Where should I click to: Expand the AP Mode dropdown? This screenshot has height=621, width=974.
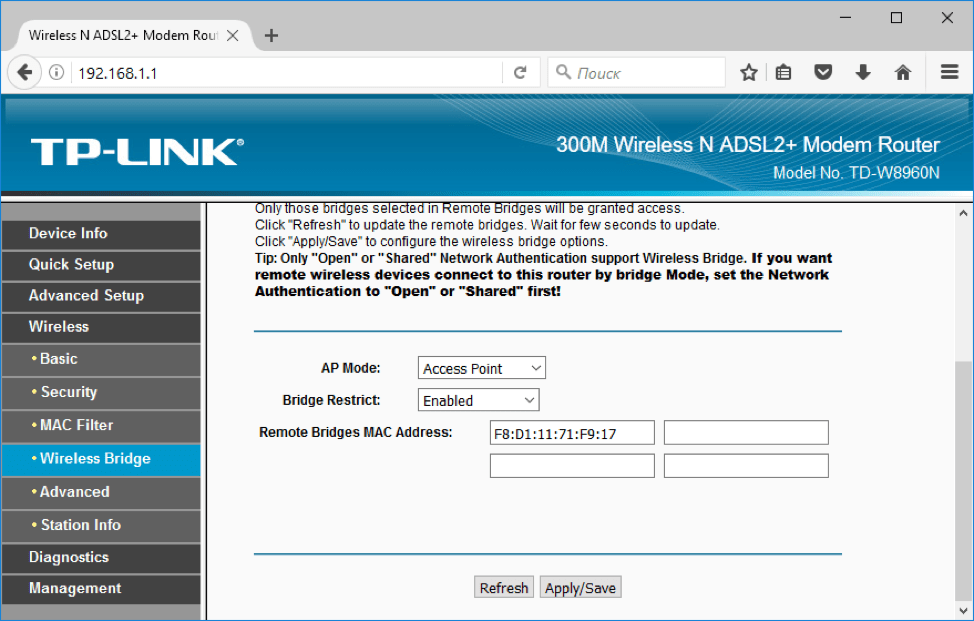[x=481, y=368]
